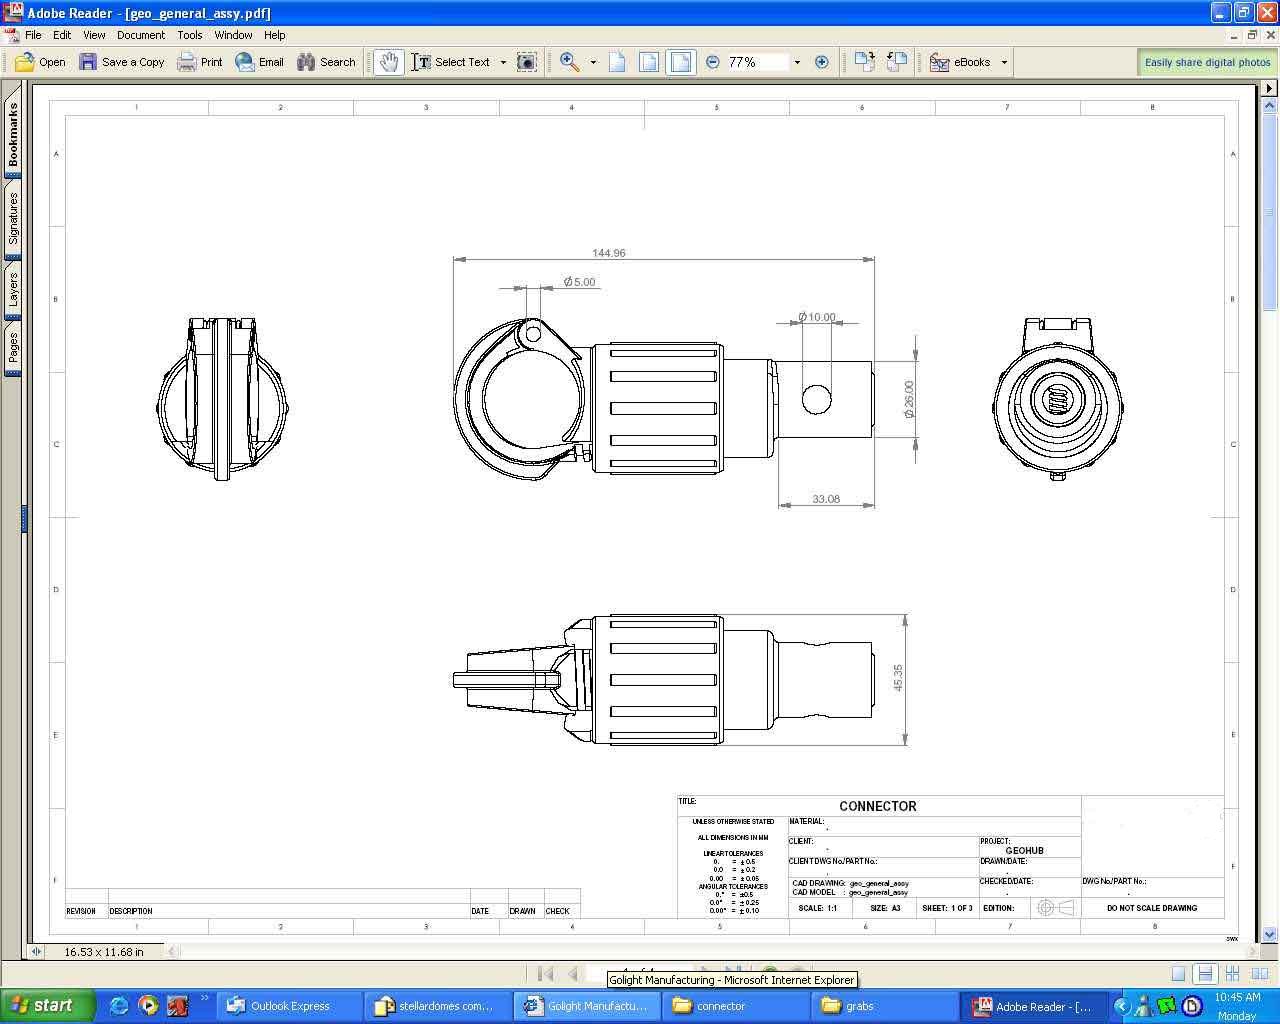The width and height of the screenshot is (1280, 1024).
Task: Set view to Actual Size page icon
Action: [617, 62]
